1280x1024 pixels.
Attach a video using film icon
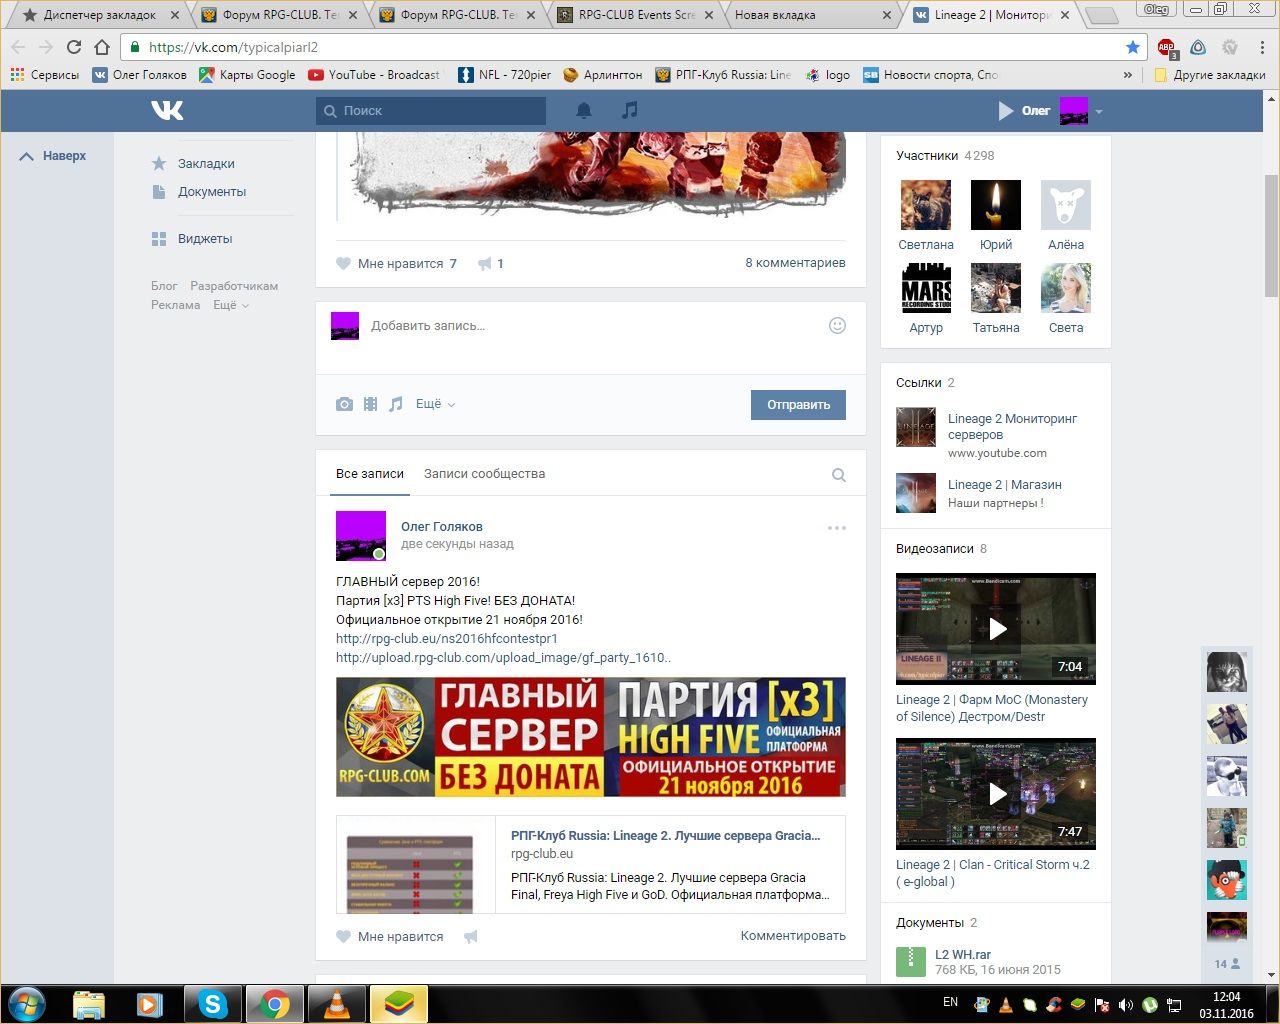click(x=370, y=404)
